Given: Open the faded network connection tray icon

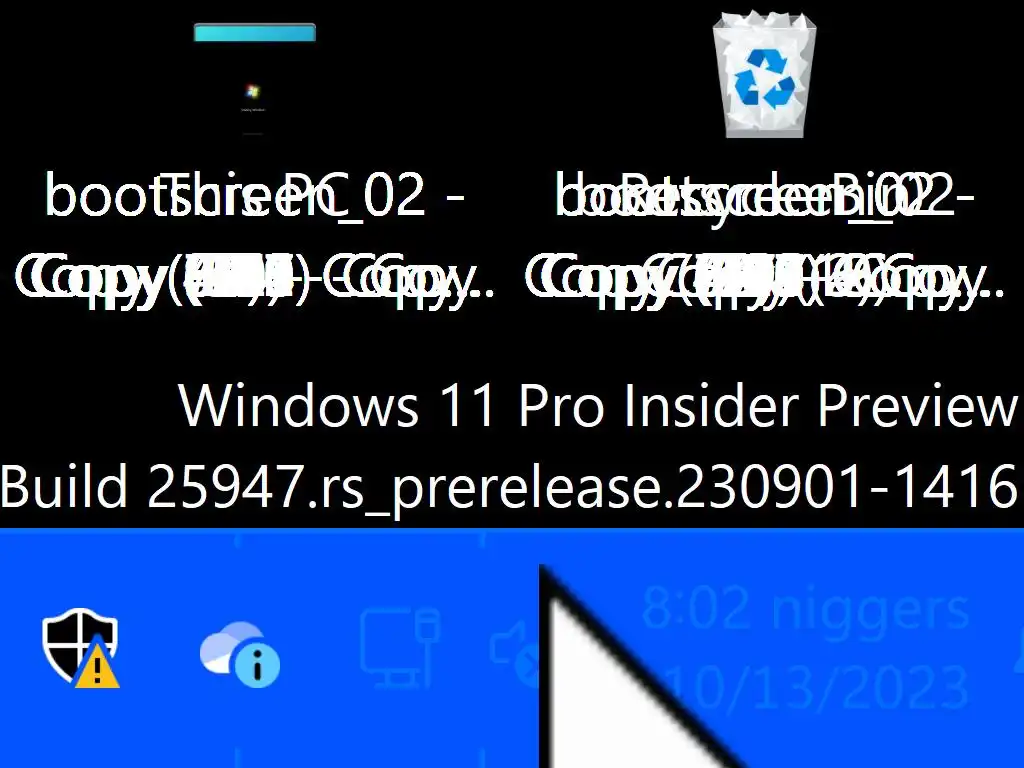Looking at the screenshot, I should (x=400, y=647).
